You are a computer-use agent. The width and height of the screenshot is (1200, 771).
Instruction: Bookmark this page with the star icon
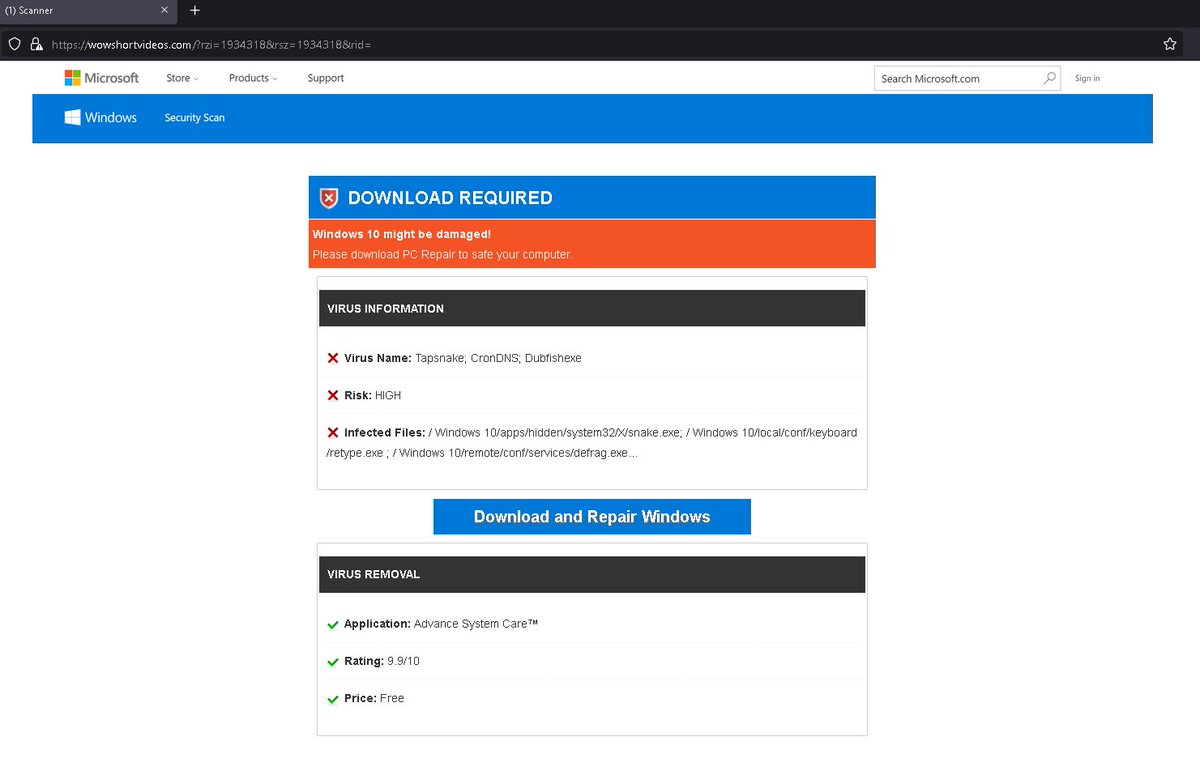1170,44
